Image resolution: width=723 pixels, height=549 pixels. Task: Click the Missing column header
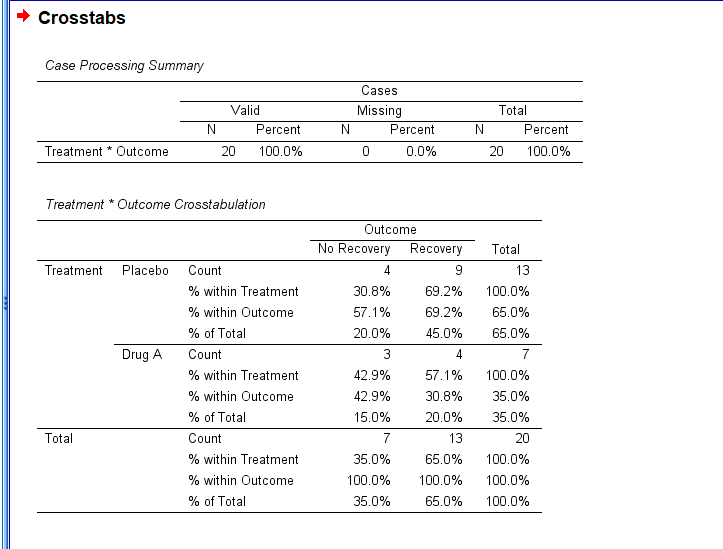(x=379, y=110)
